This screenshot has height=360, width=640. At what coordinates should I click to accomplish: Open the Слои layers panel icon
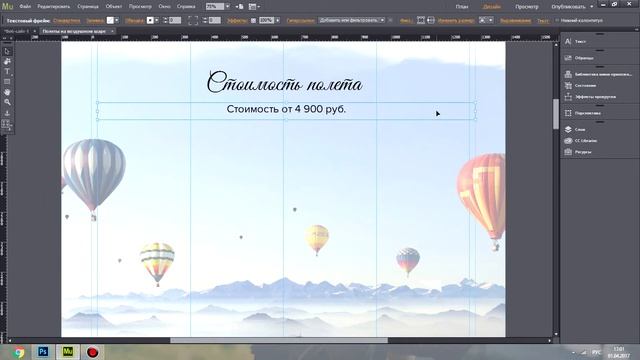[x=568, y=129]
